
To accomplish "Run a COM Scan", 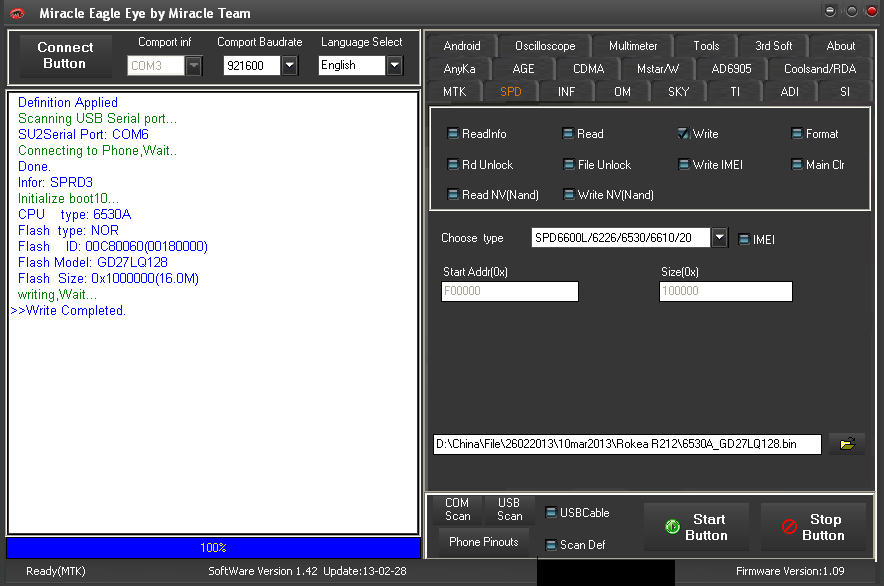I will (457, 509).
